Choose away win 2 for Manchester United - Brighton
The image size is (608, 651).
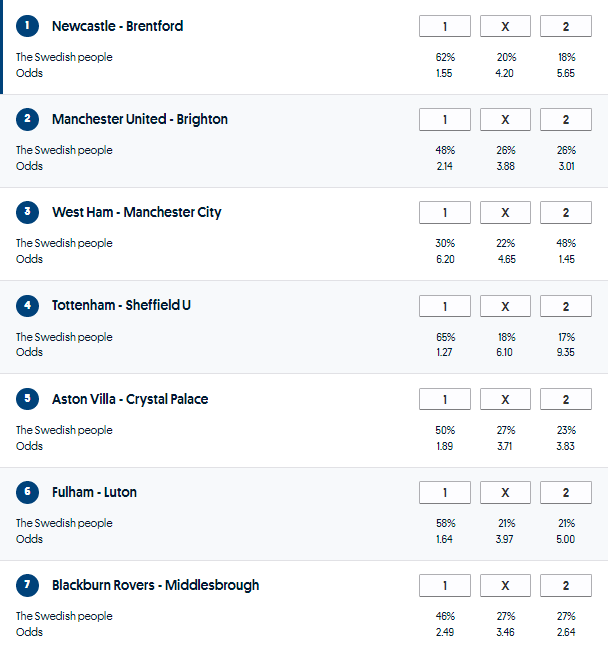565,120
